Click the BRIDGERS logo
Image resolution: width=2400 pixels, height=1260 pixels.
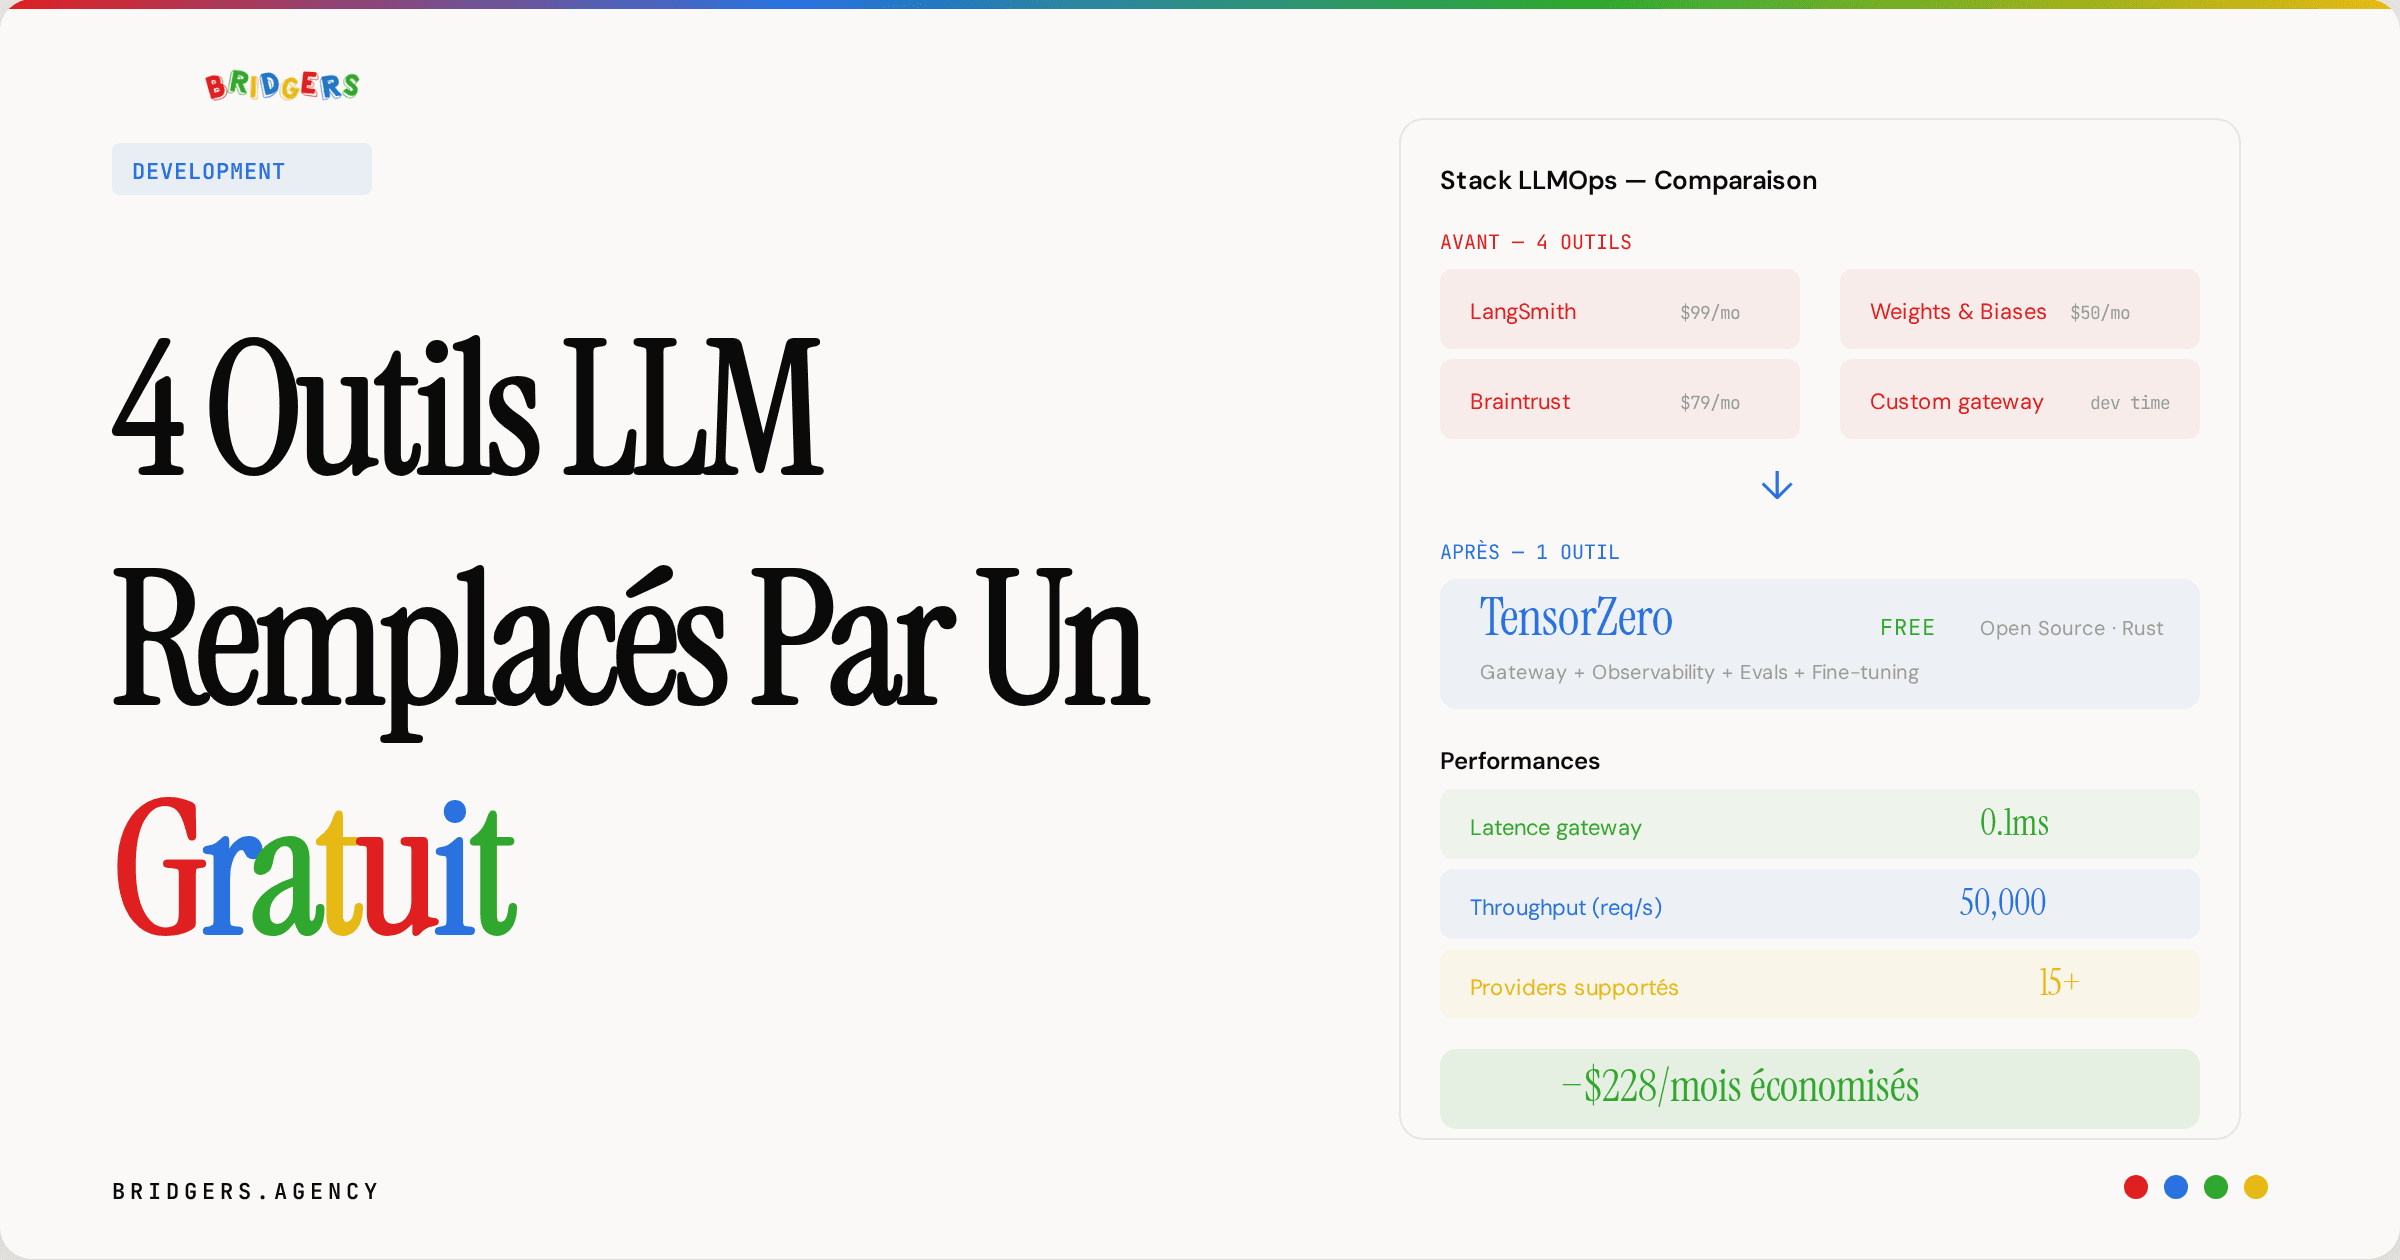[281, 84]
